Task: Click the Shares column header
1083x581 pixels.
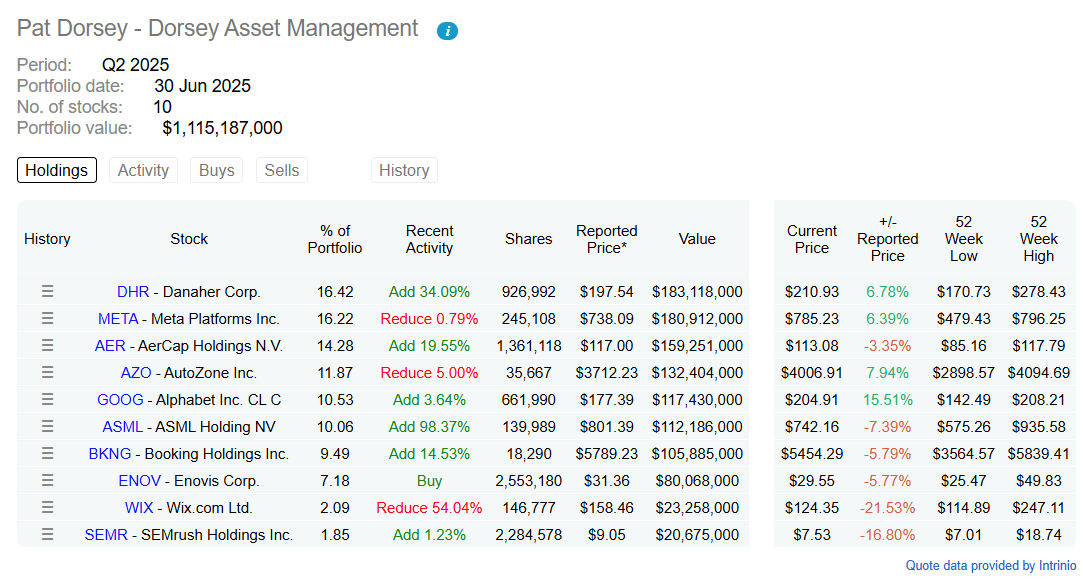Action: (528, 239)
